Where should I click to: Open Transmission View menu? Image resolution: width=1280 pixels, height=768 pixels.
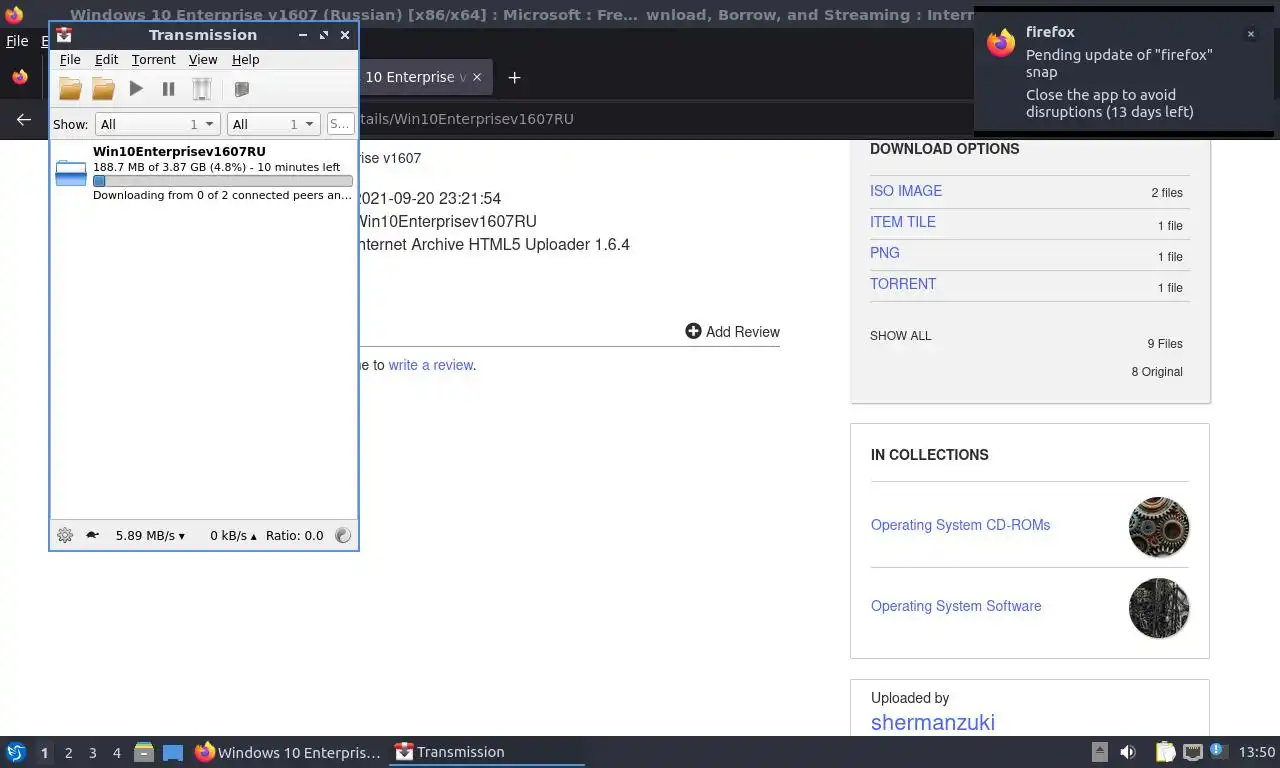(203, 60)
